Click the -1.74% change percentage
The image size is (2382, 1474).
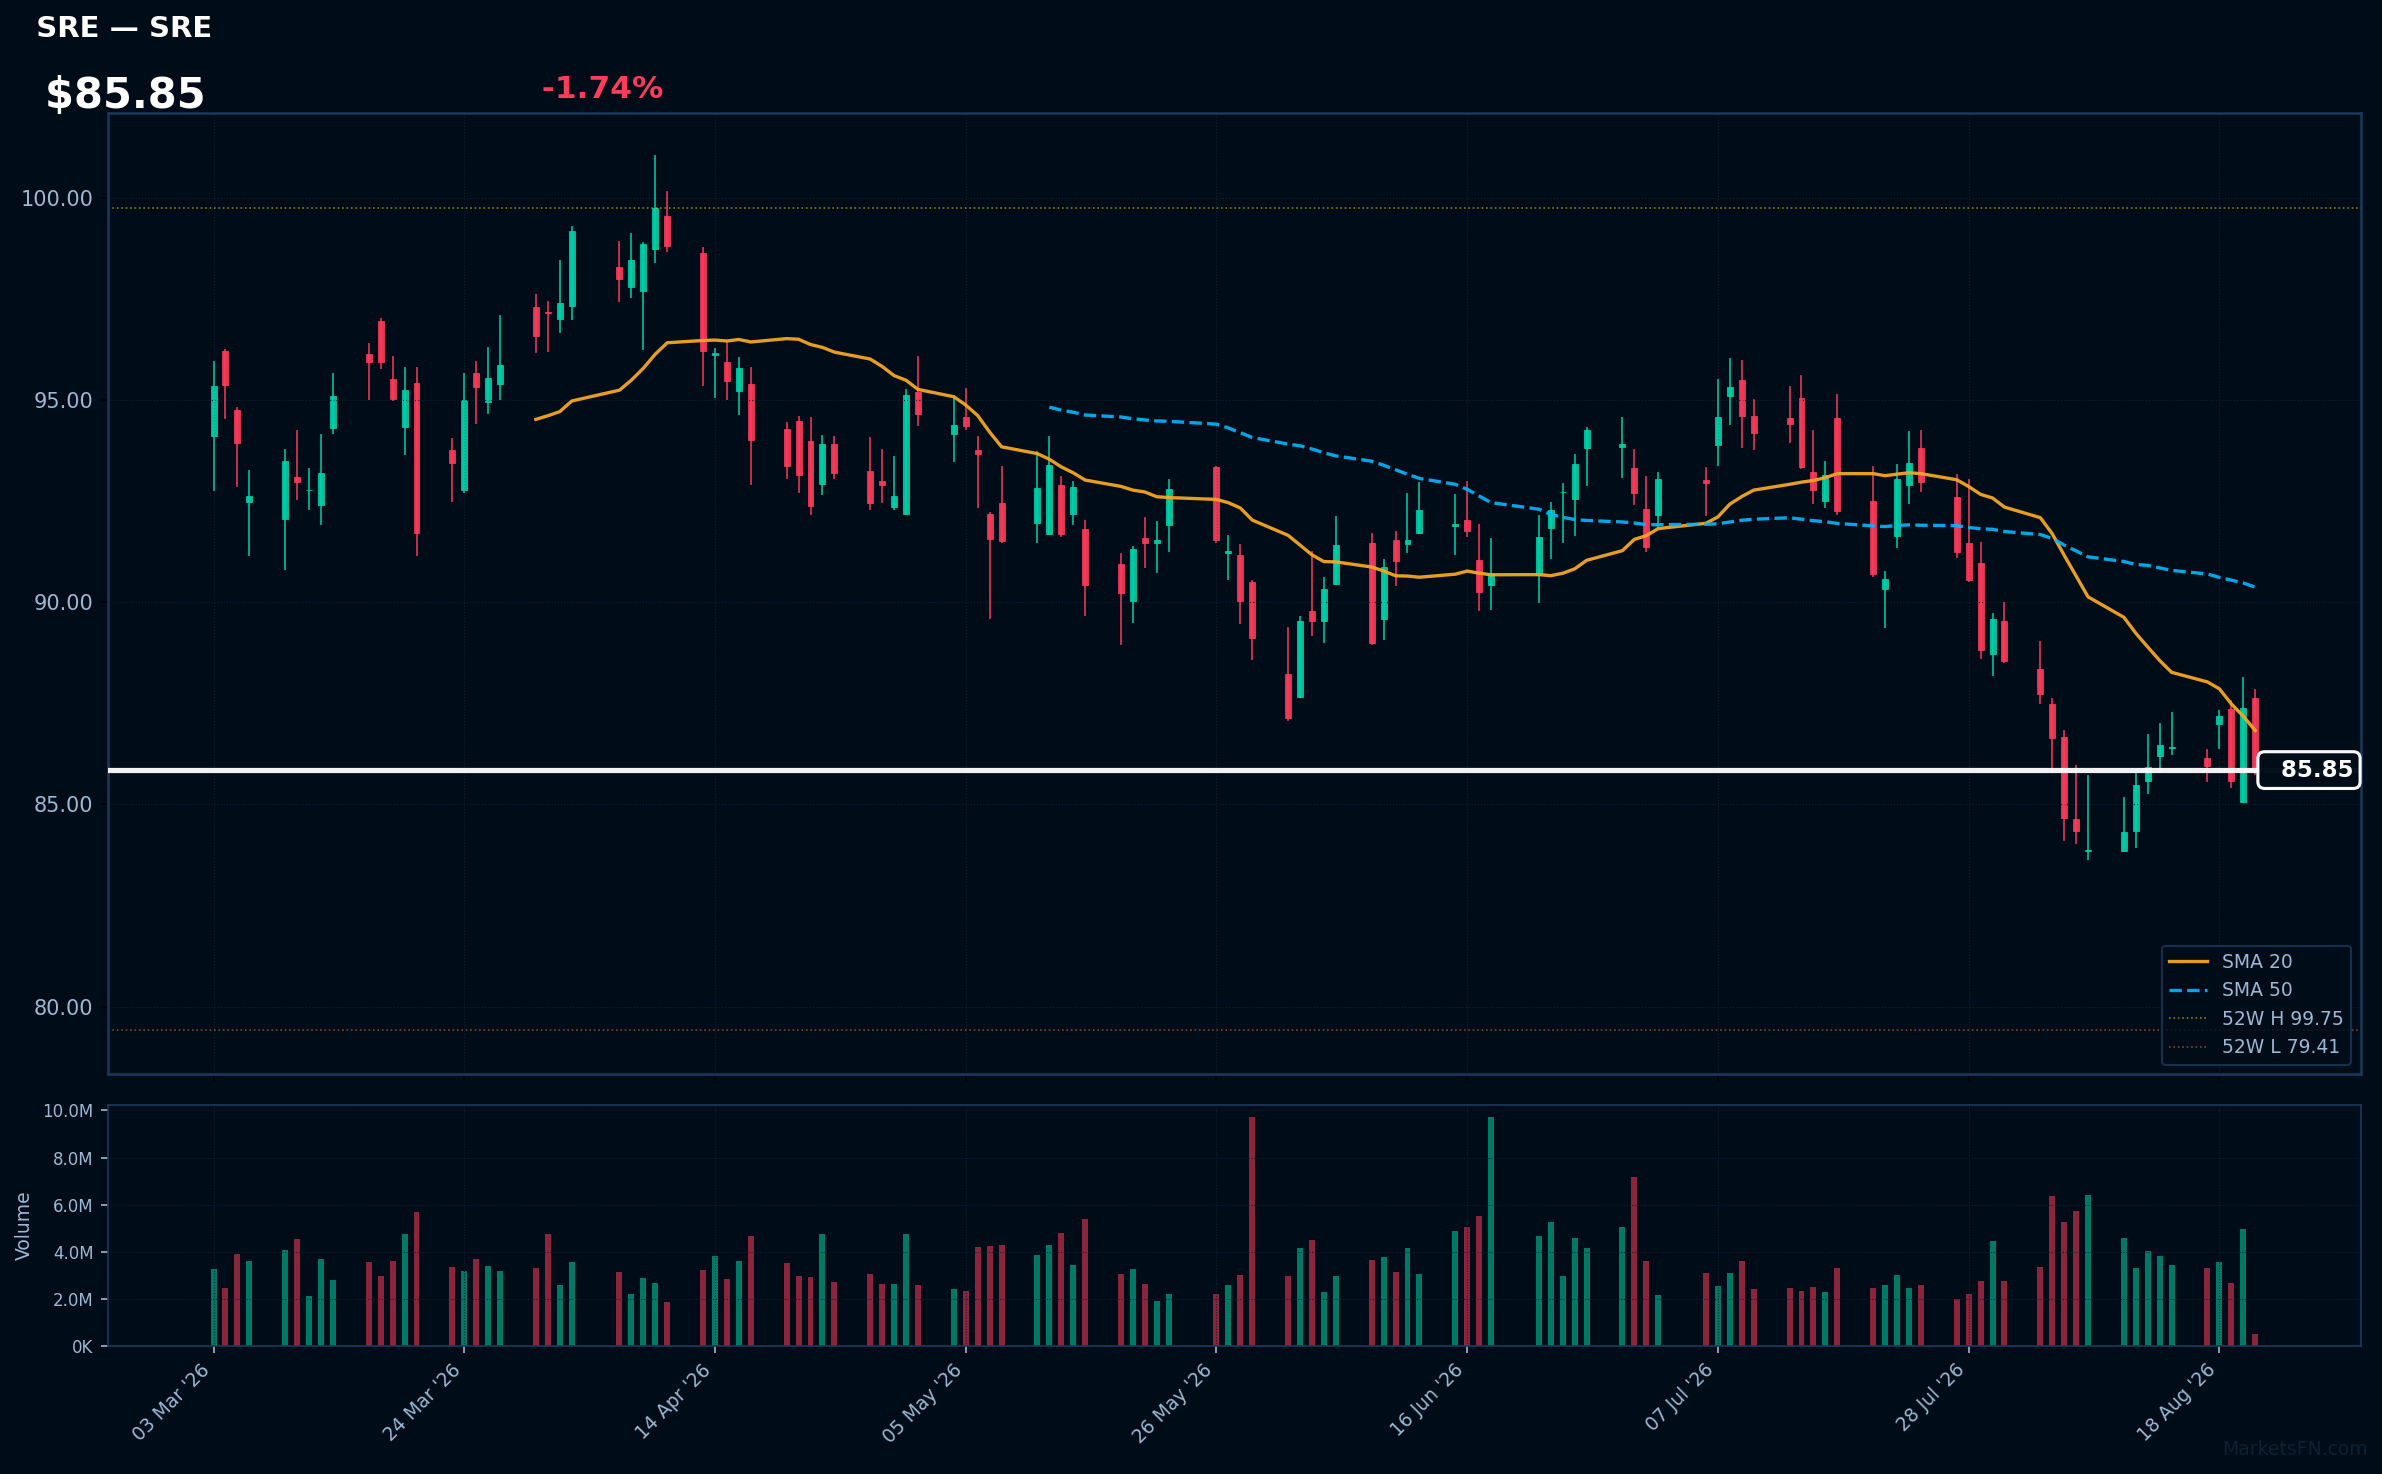602,88
